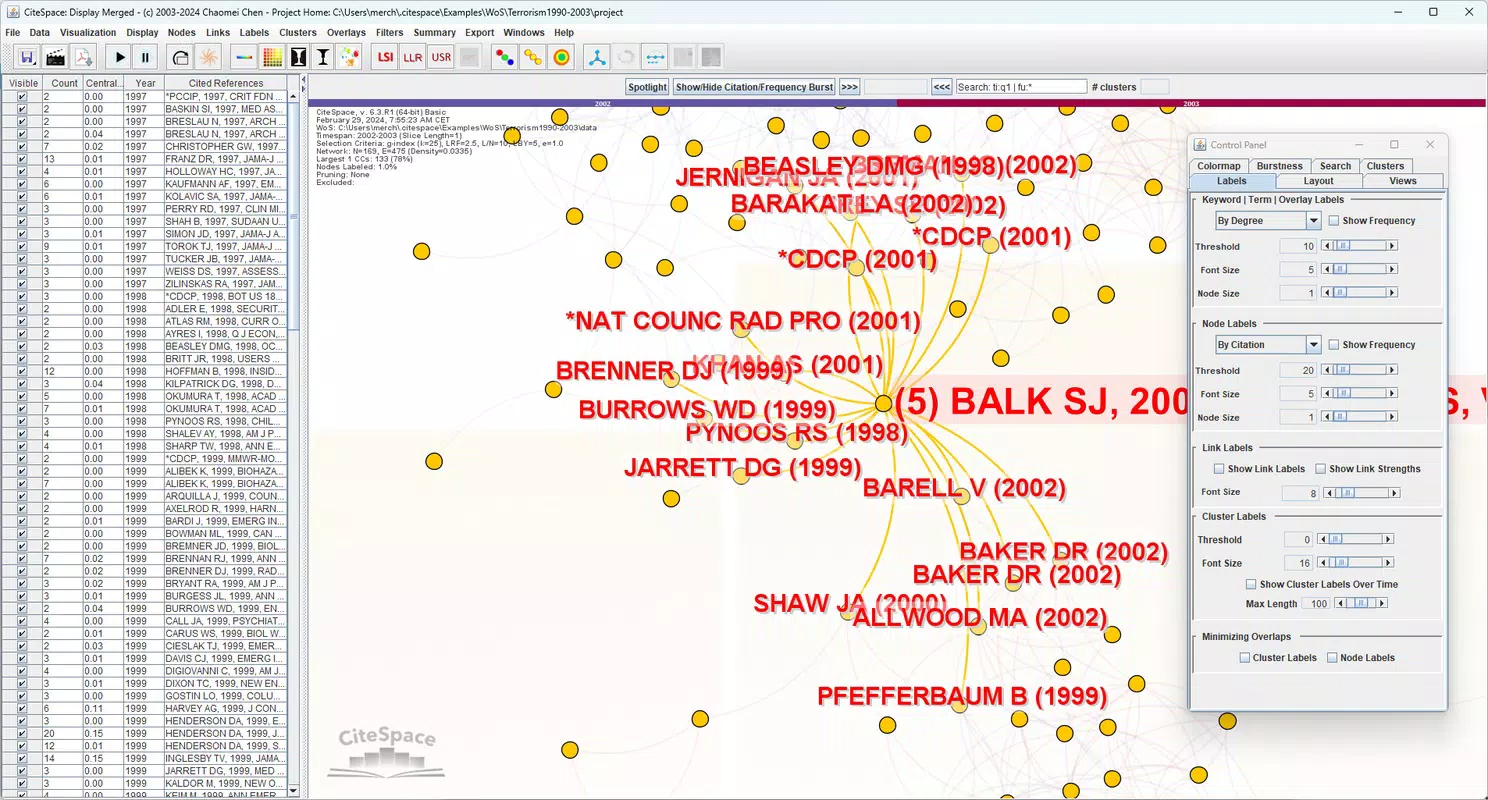Click the blue dashed timeline icon
This screenshot has height=800, width=1488.
pyautogui.click(x=655, y=57)
